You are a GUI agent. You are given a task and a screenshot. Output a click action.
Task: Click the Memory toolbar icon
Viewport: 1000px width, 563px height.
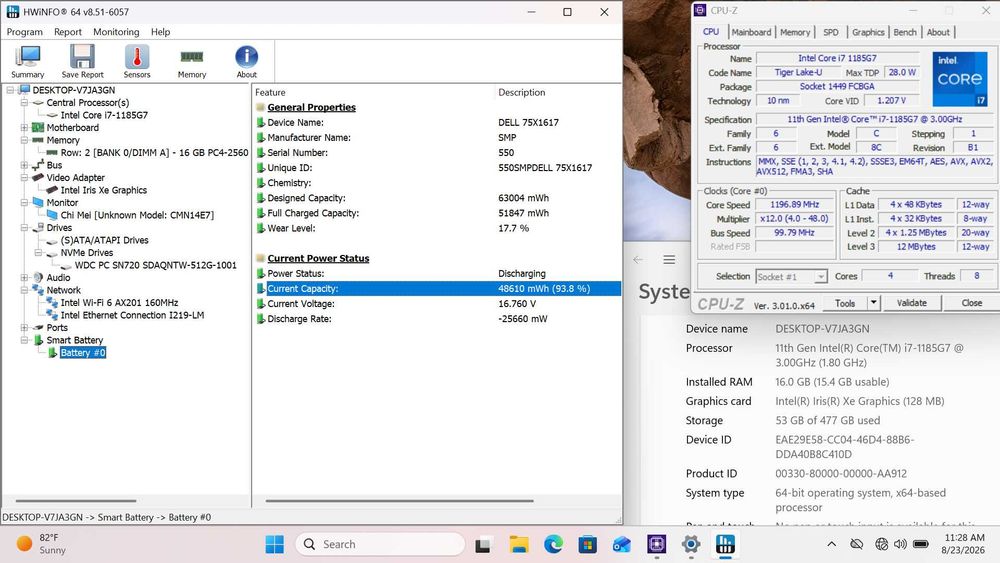(191, 62)
